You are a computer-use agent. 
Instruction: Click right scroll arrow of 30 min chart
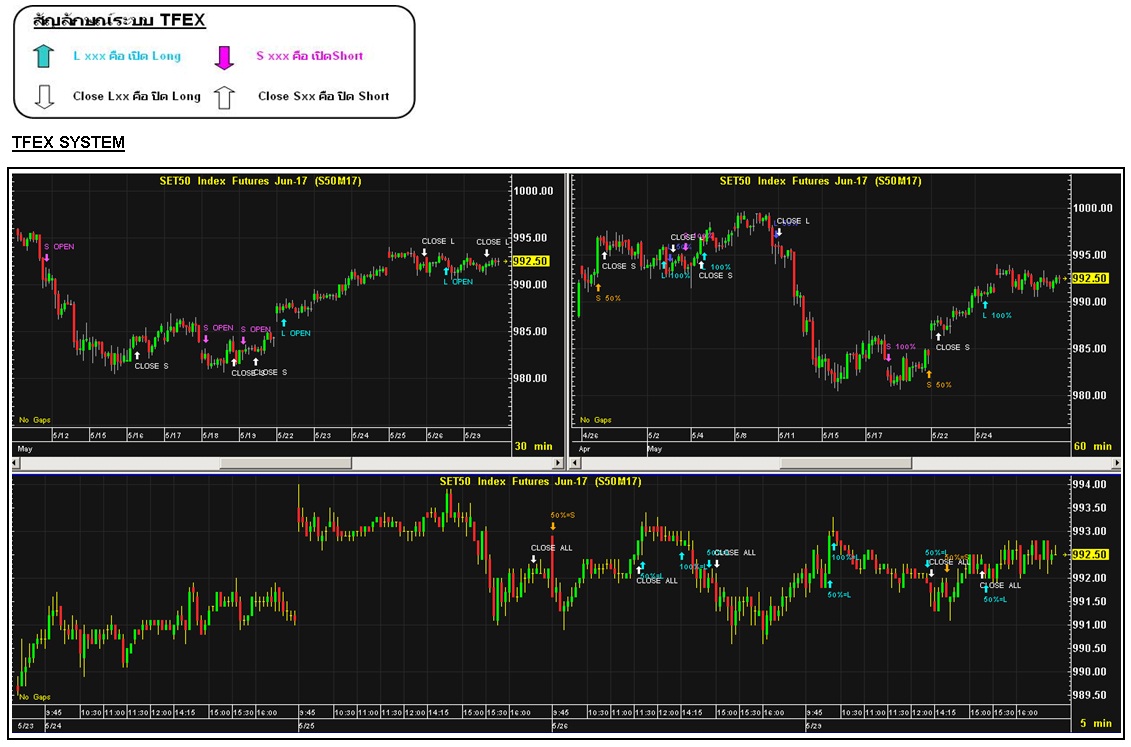click(557, 463)
